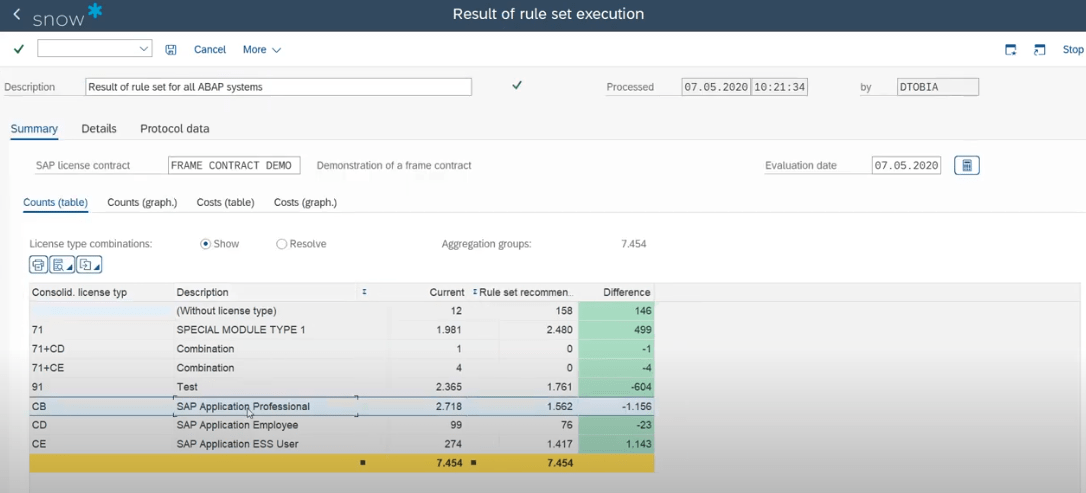Click the 499 difference cell

[x=616, y=330]
